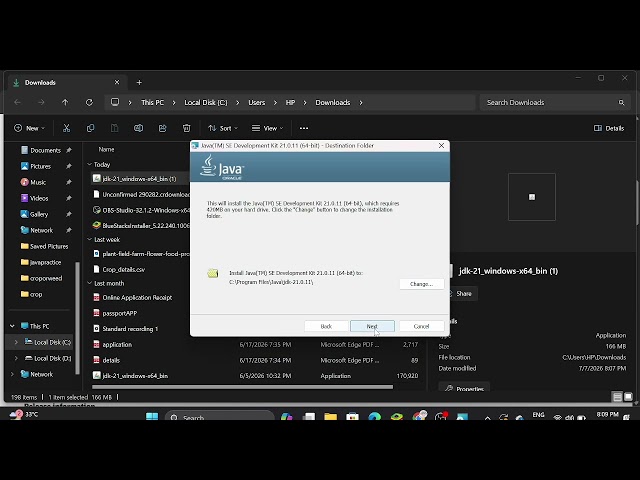Click the Search Downloads field
The width and height of the screenshot is (640, 480).
point(555,102)
